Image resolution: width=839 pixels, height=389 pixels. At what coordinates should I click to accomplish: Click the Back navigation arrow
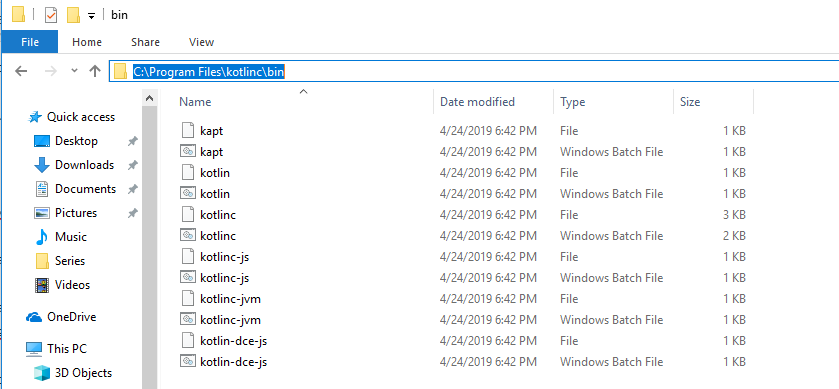coord(21,71)
